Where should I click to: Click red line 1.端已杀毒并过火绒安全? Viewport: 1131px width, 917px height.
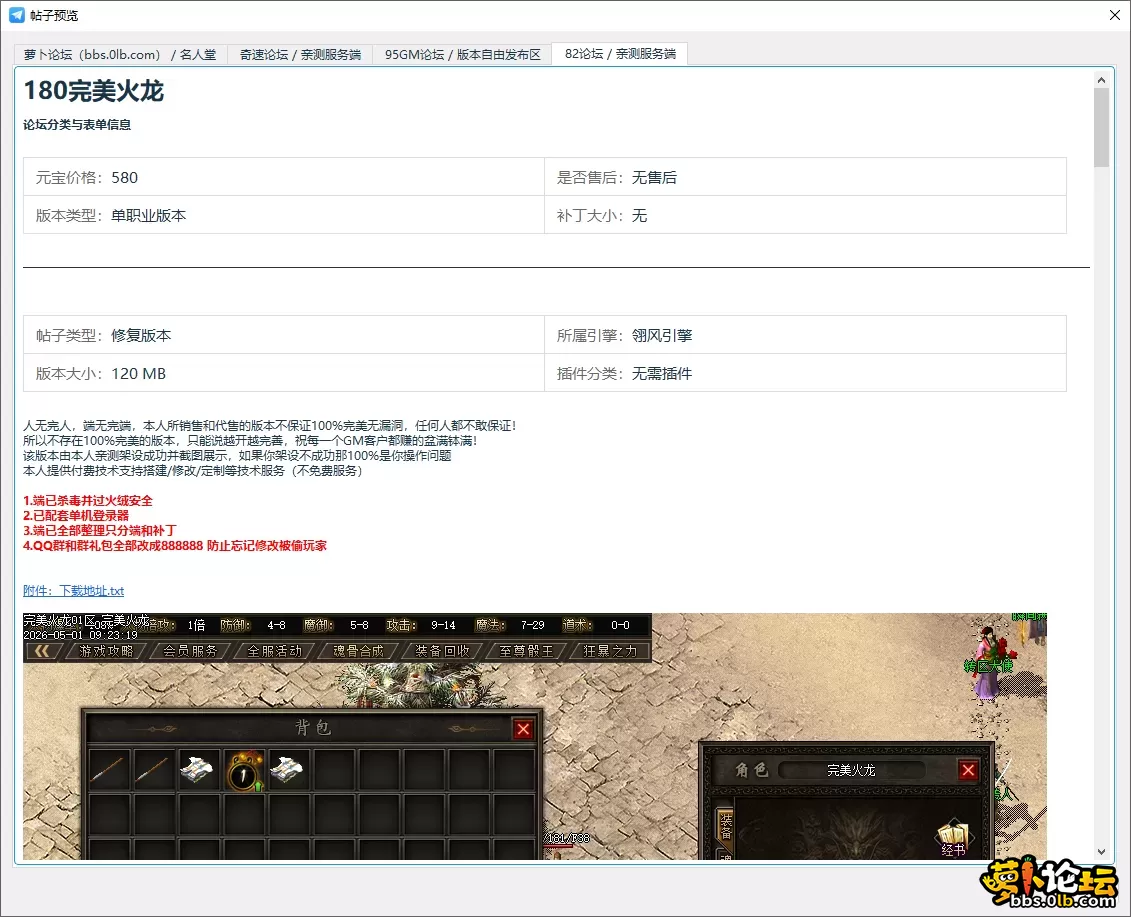(88, 501)
